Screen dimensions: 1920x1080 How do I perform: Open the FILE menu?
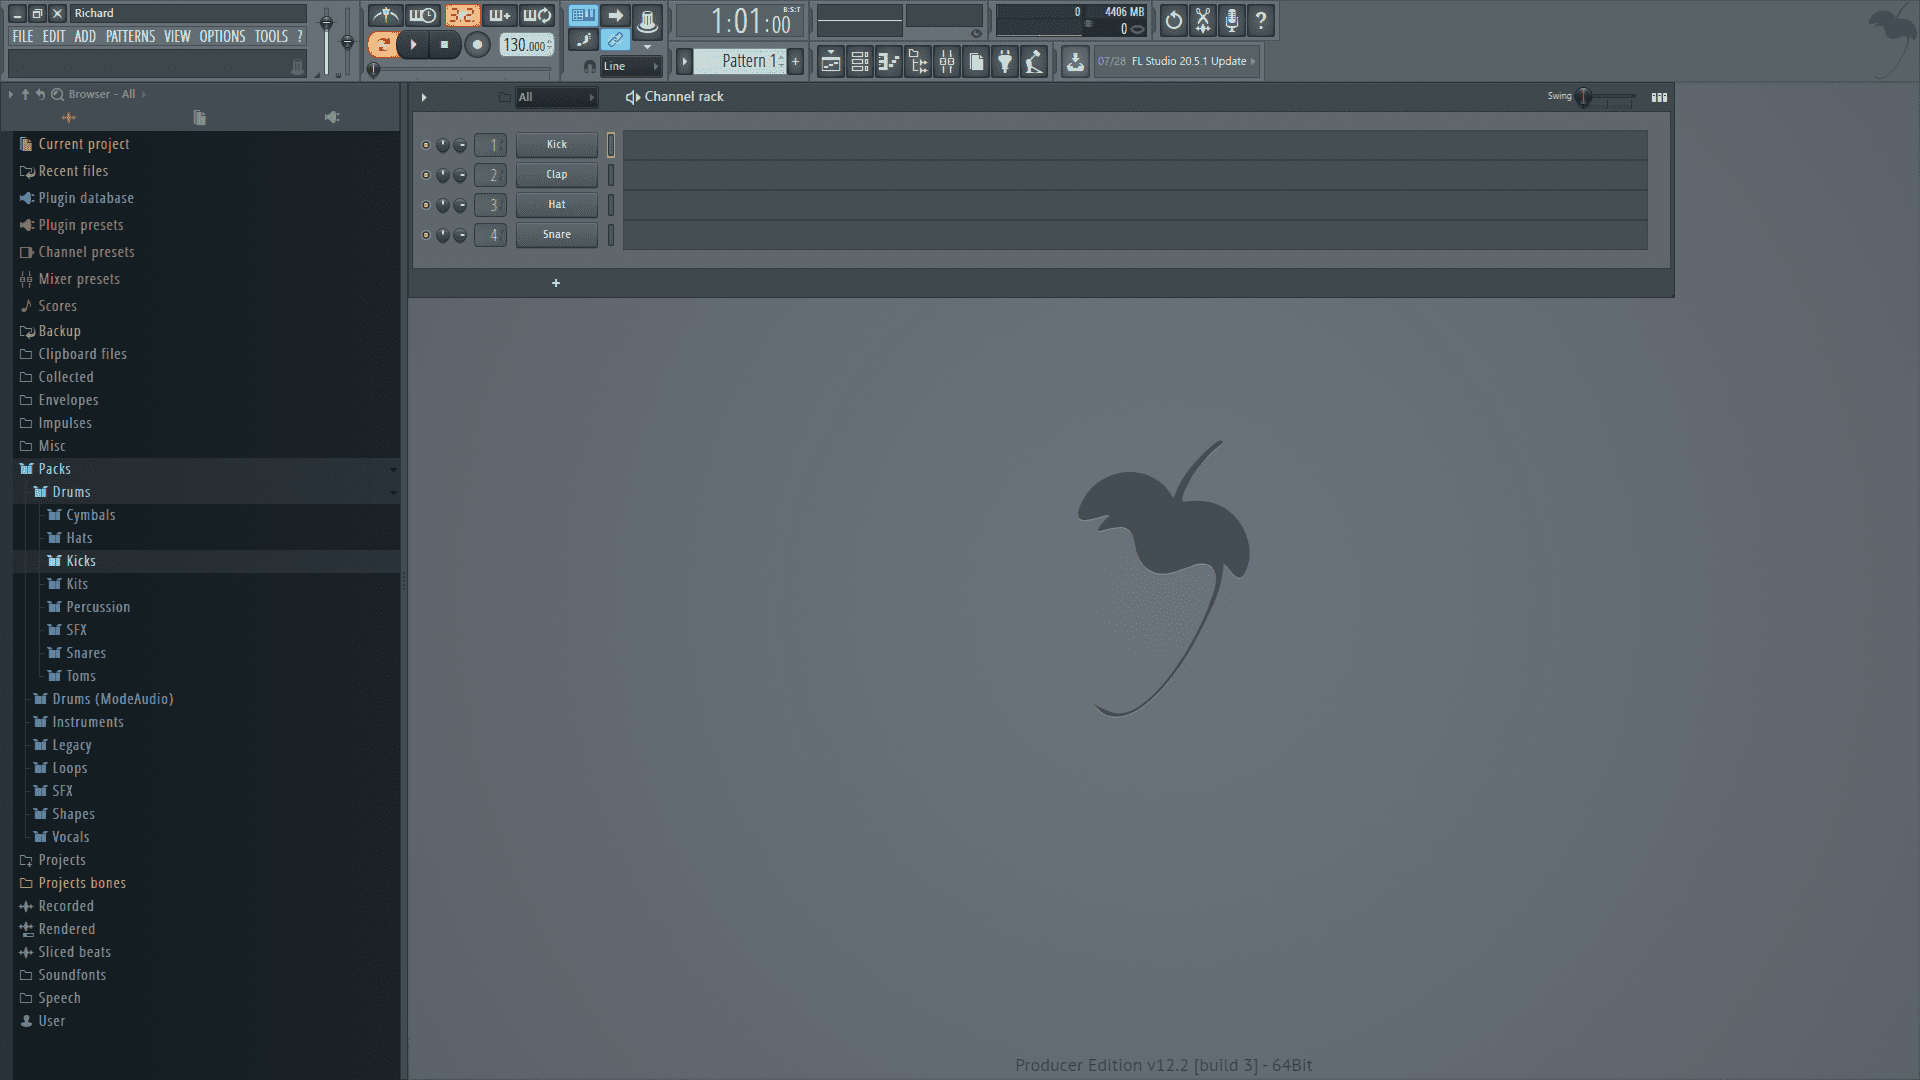pos(23,36)
